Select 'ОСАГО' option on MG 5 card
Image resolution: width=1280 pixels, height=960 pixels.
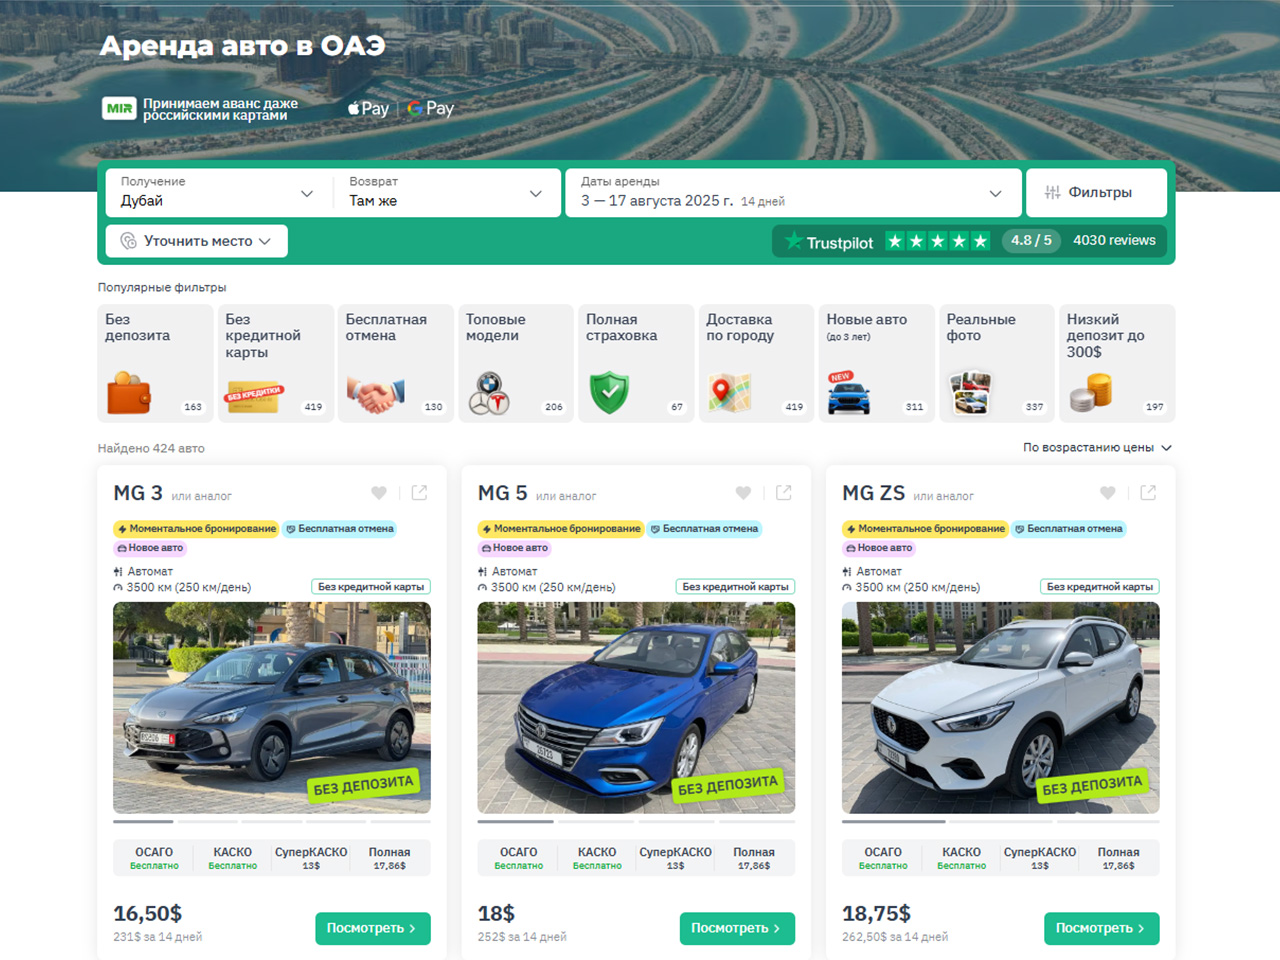coord(519,858)
